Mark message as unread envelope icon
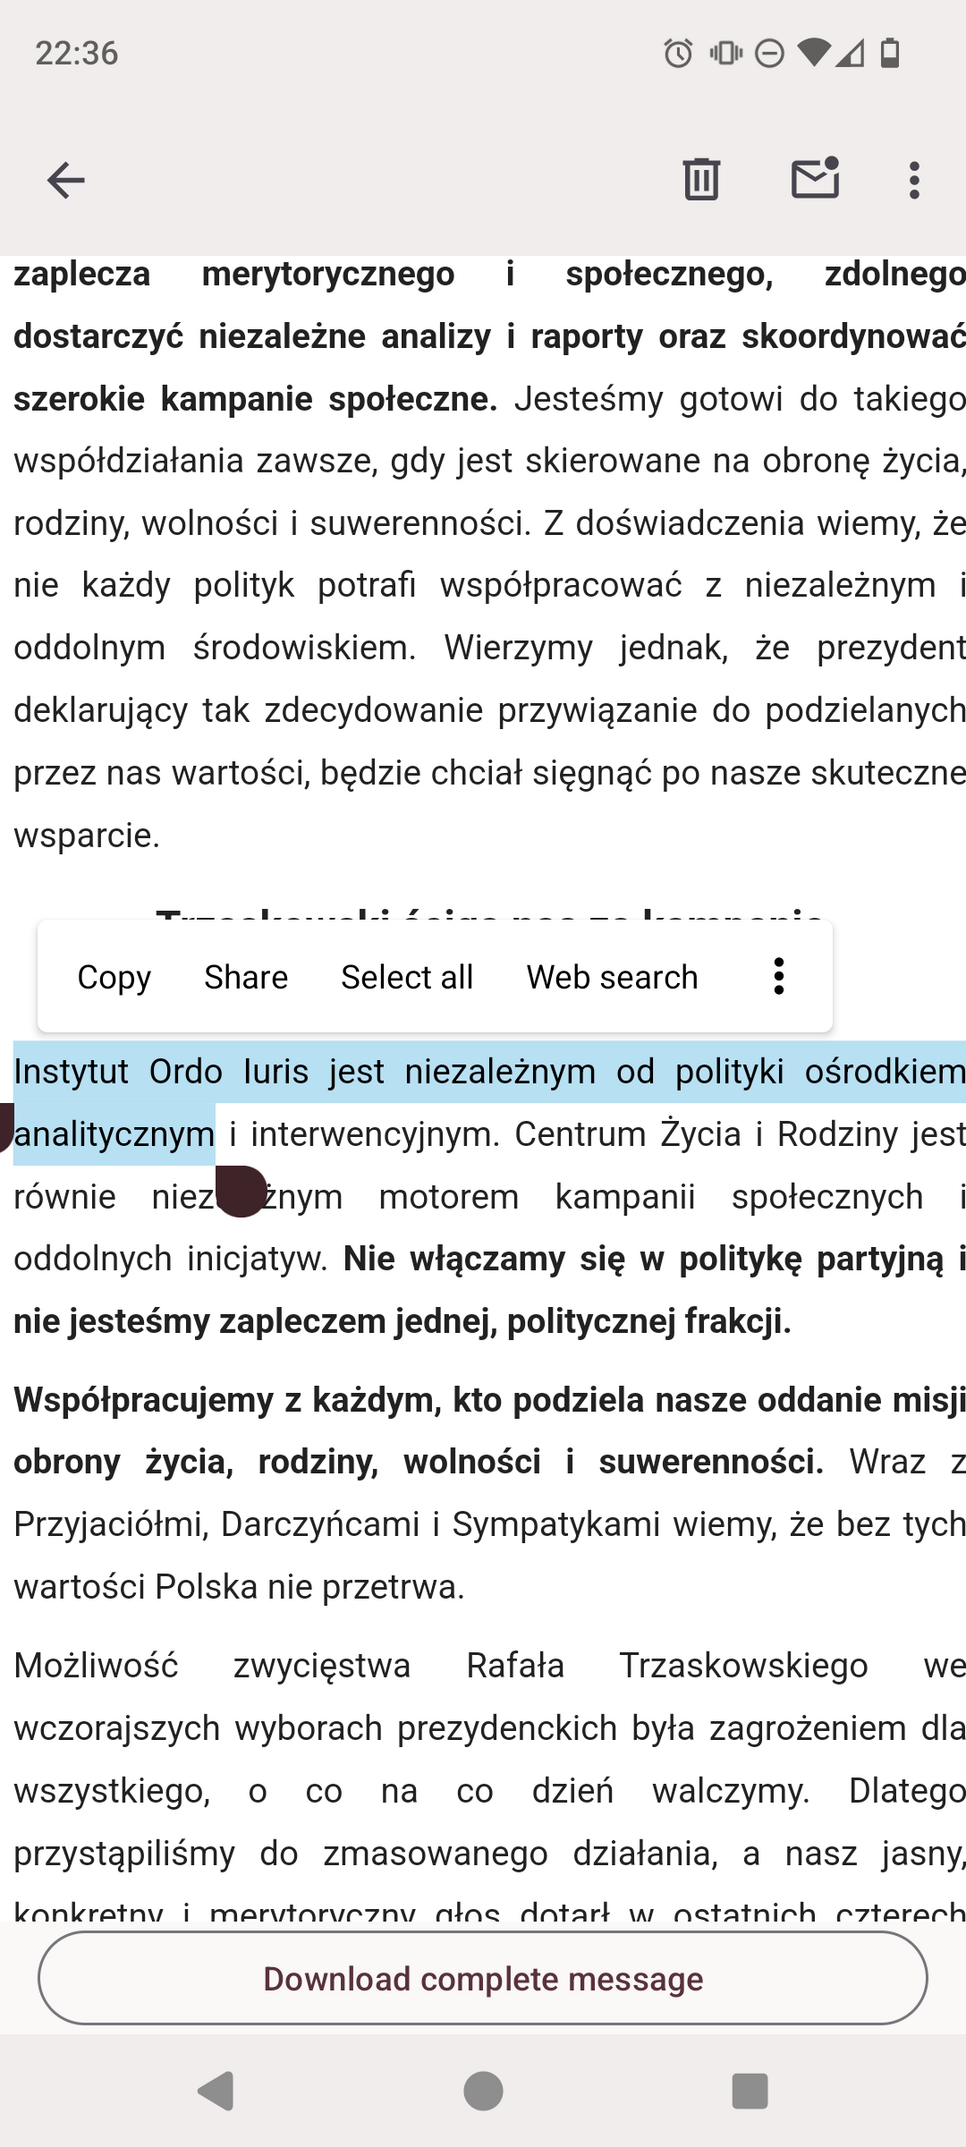This screenshot has width=966, height=2147. tap(815, 179)
